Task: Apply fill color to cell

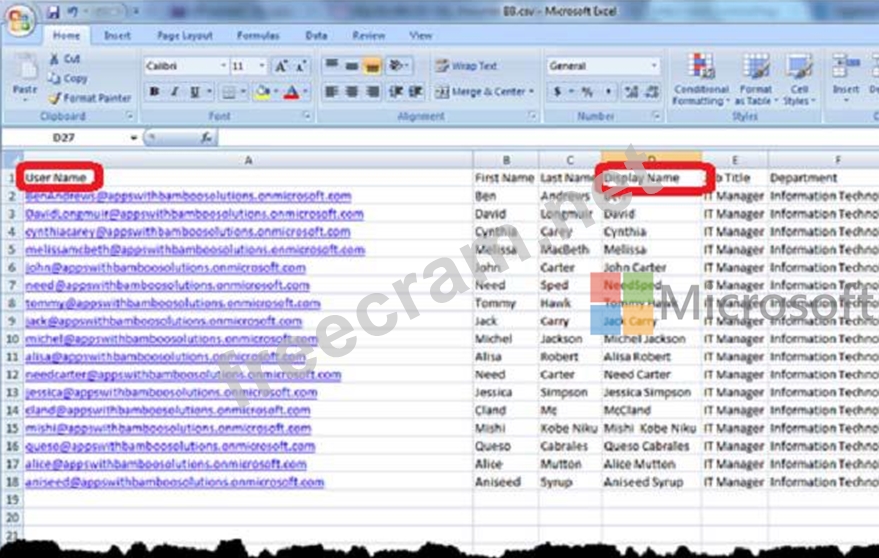Action: tap(261, 91)
